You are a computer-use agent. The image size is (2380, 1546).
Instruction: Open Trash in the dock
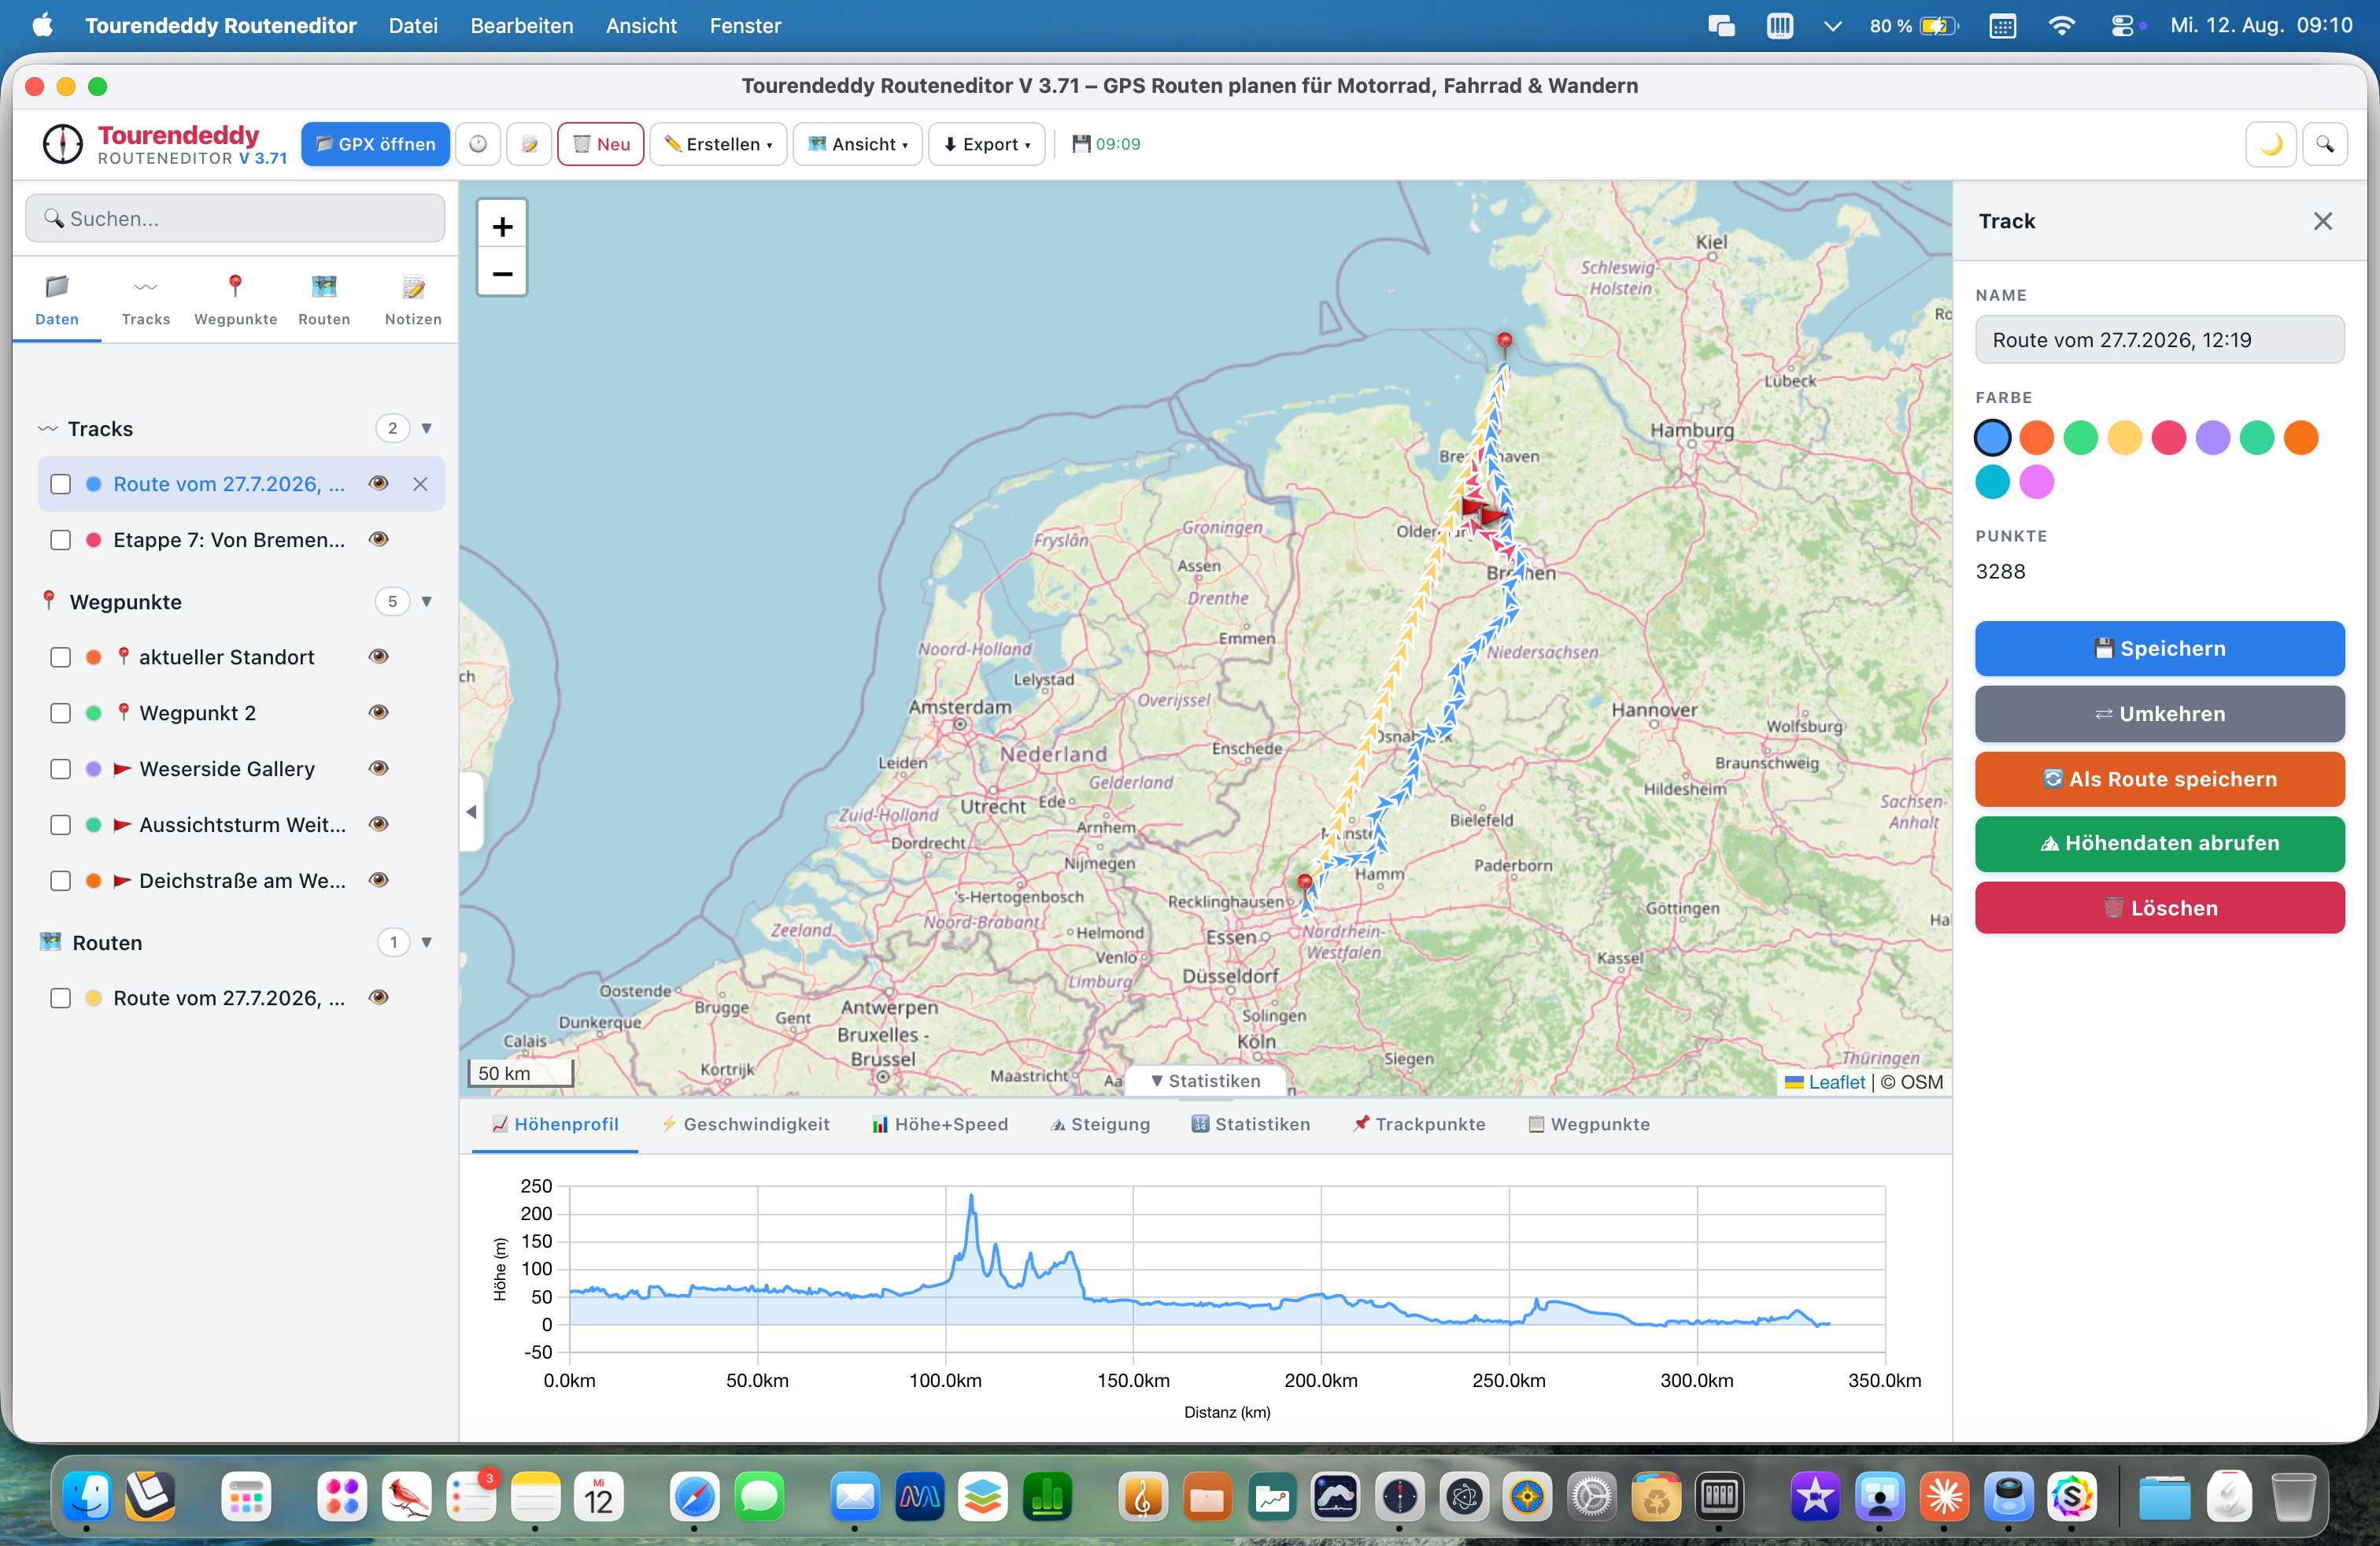(x=2293, y=1497)
